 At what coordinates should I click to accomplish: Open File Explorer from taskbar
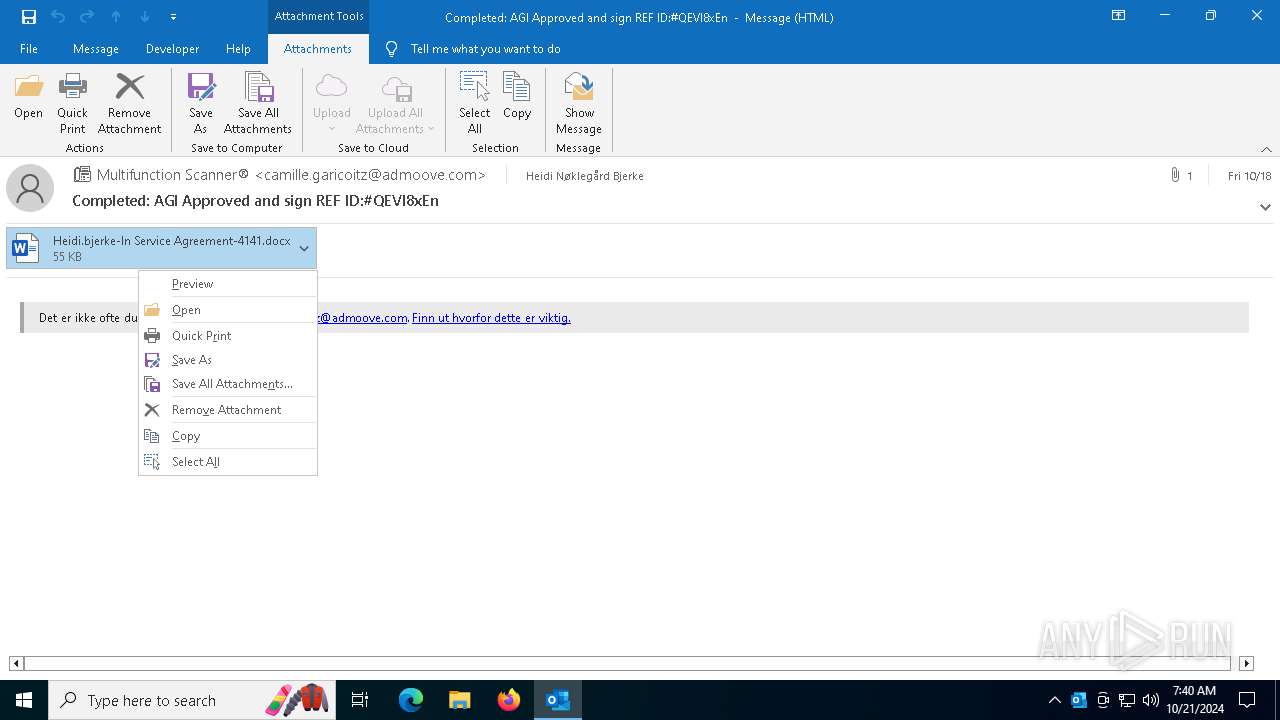point(460,700)
